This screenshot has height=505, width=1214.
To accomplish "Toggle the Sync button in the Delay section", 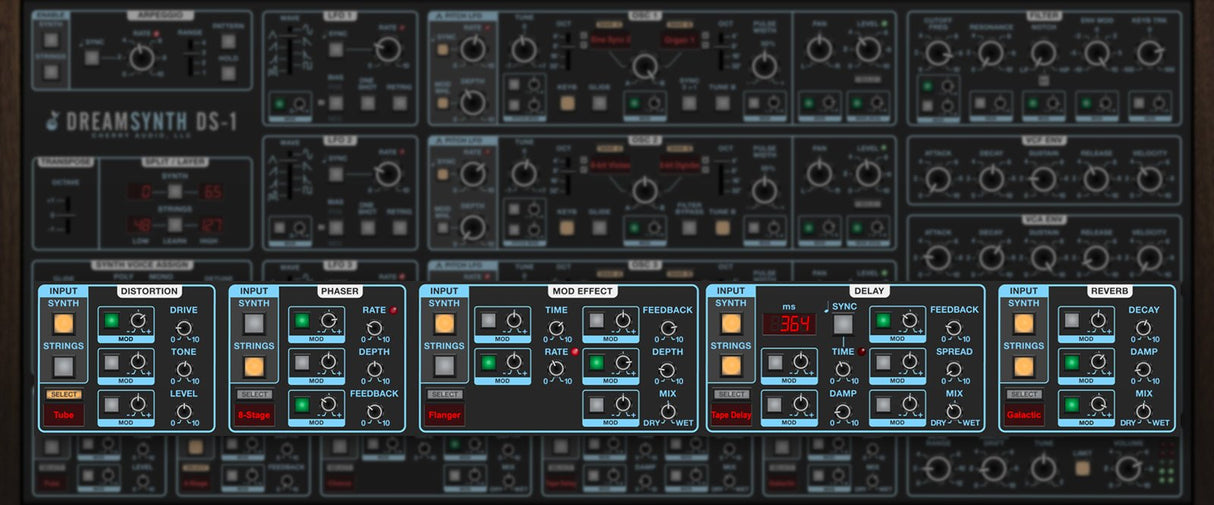I will click(844, 324).
